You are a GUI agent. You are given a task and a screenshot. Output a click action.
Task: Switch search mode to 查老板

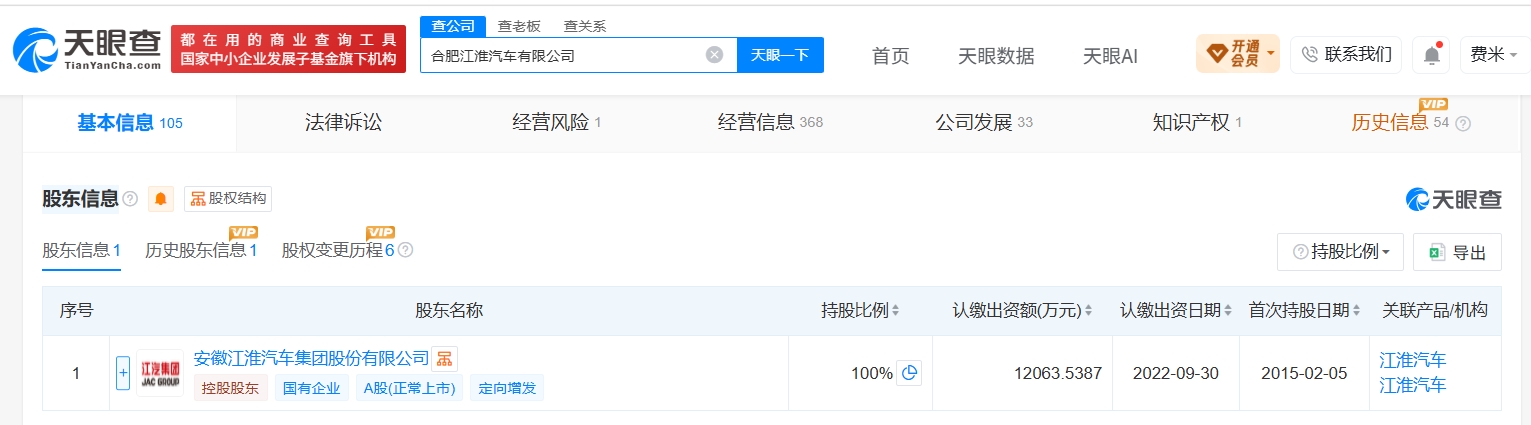[519, 26]
